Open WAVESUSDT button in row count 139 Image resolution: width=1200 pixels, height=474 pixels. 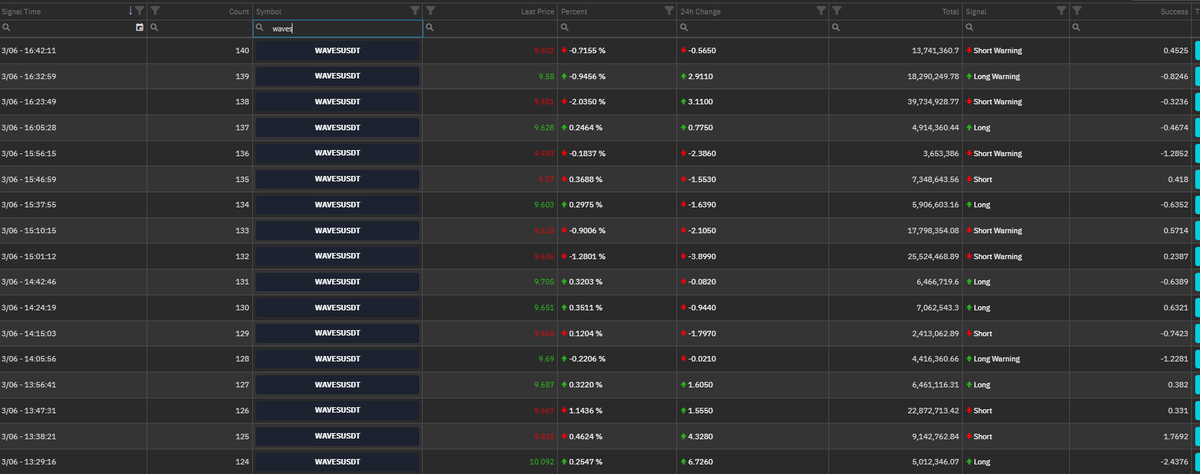point(337,76)
